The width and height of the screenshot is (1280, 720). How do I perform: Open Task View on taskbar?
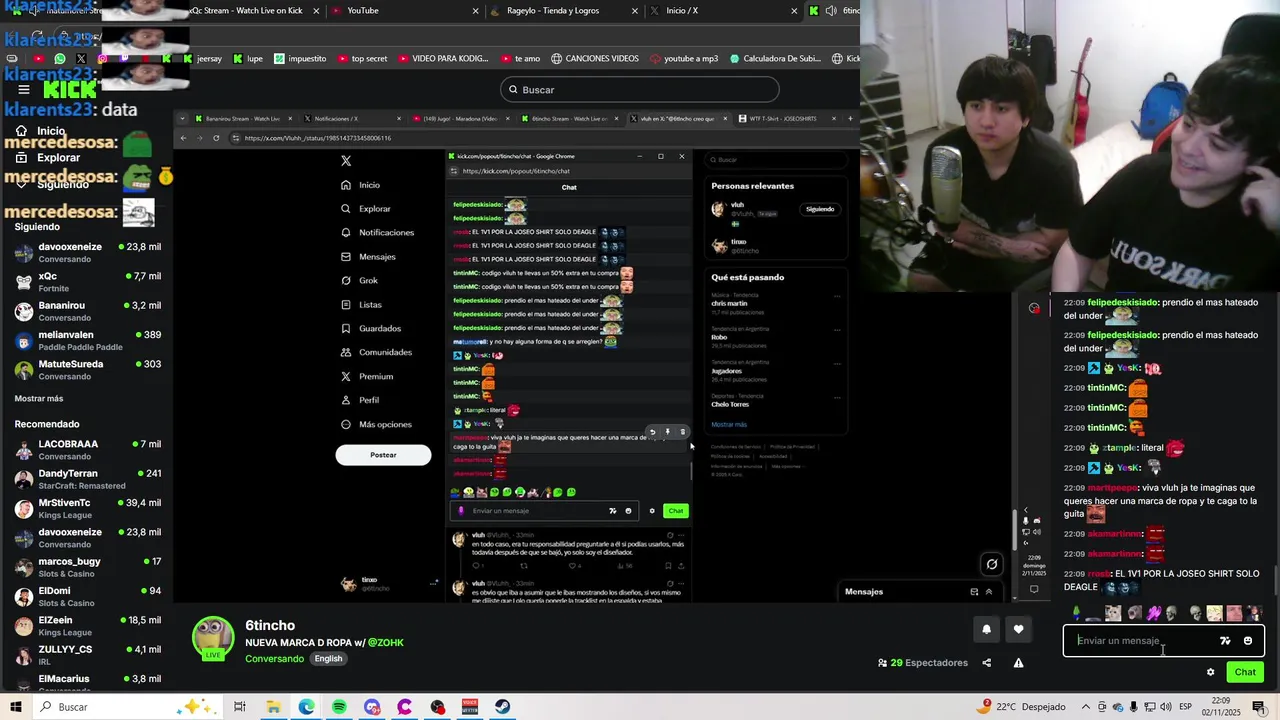pyautogui.click(x=240, y=707)
